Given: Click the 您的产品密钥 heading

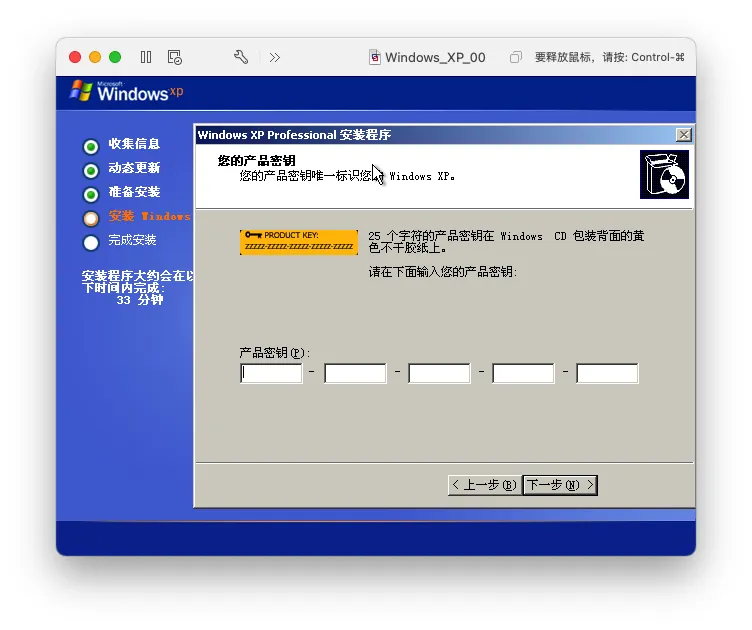Looking at the screenshot, I should (x=257, y=161).
